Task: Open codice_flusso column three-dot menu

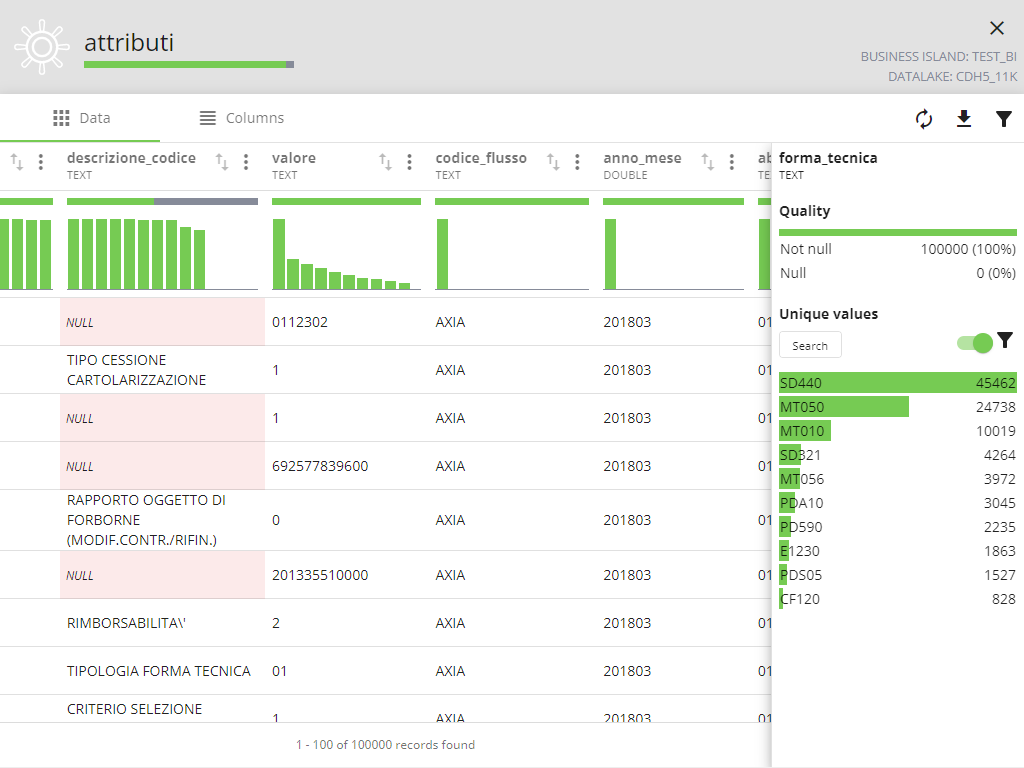Action: 577,162
